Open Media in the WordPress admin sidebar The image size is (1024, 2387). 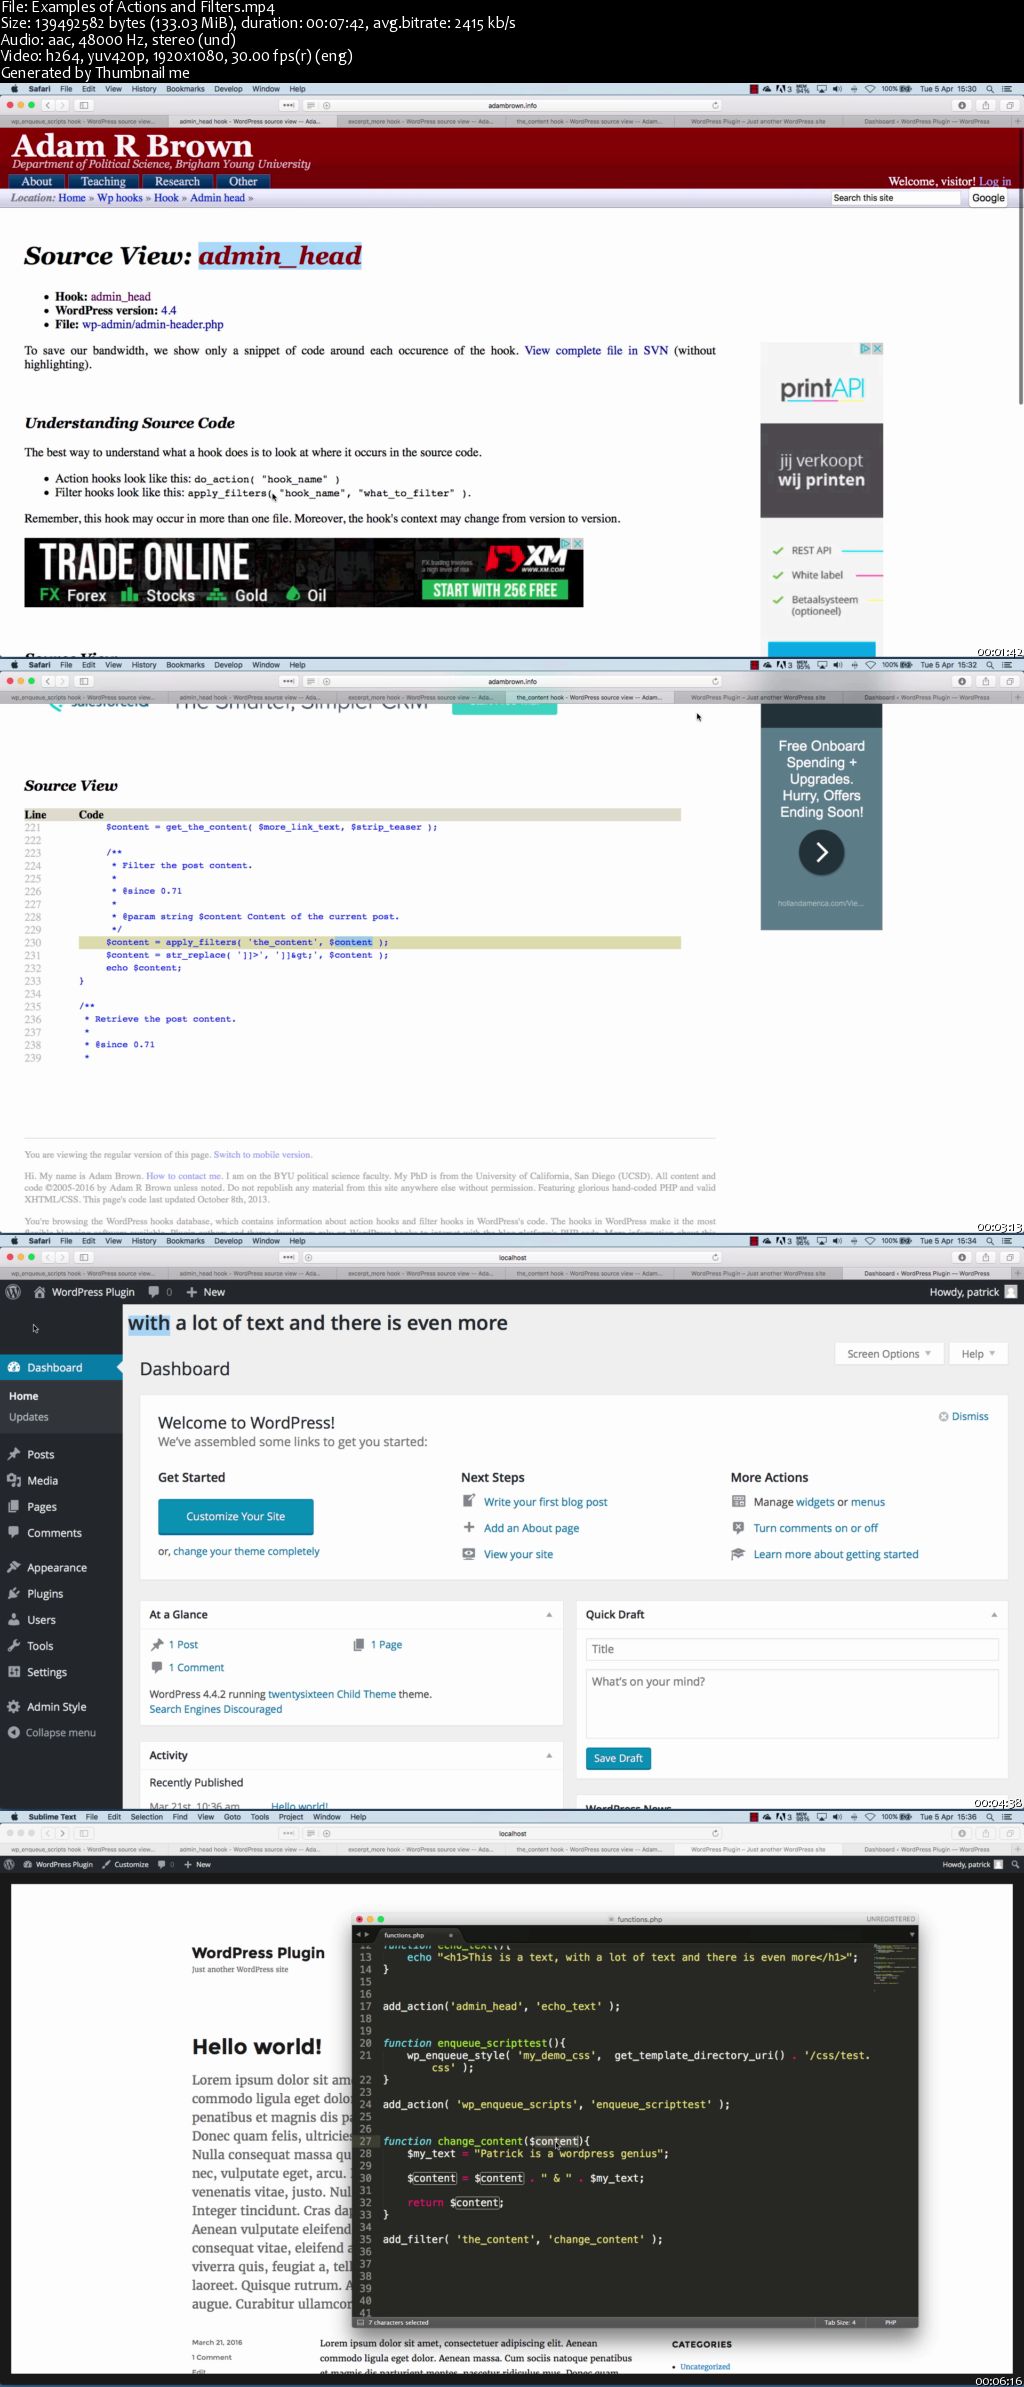click(42, 1480)
